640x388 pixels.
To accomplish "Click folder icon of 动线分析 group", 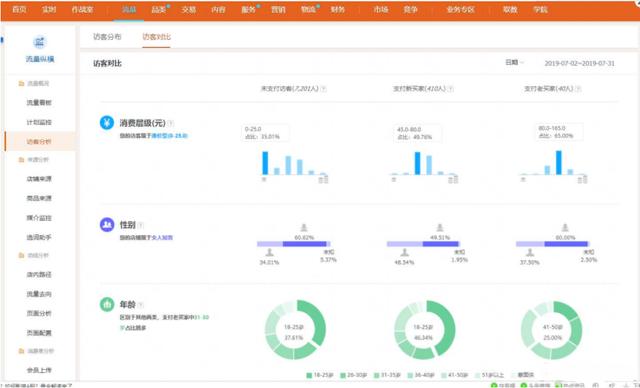I will pos(21,255).
